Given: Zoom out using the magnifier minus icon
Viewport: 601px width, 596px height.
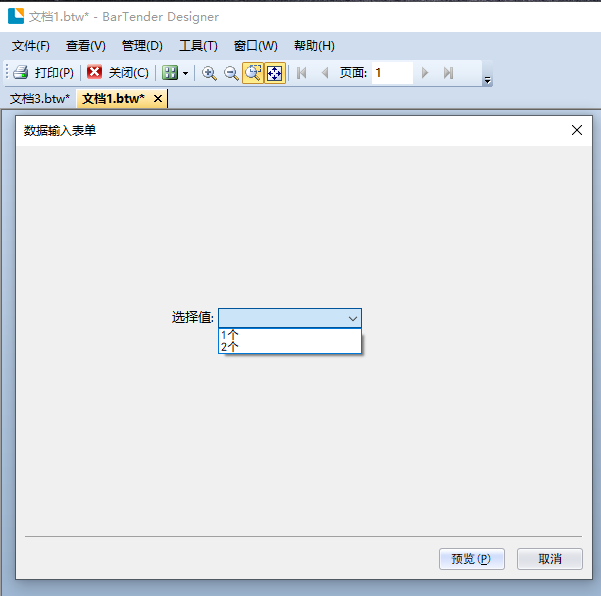Looking at the screenshot, I should tap(231, 73).
